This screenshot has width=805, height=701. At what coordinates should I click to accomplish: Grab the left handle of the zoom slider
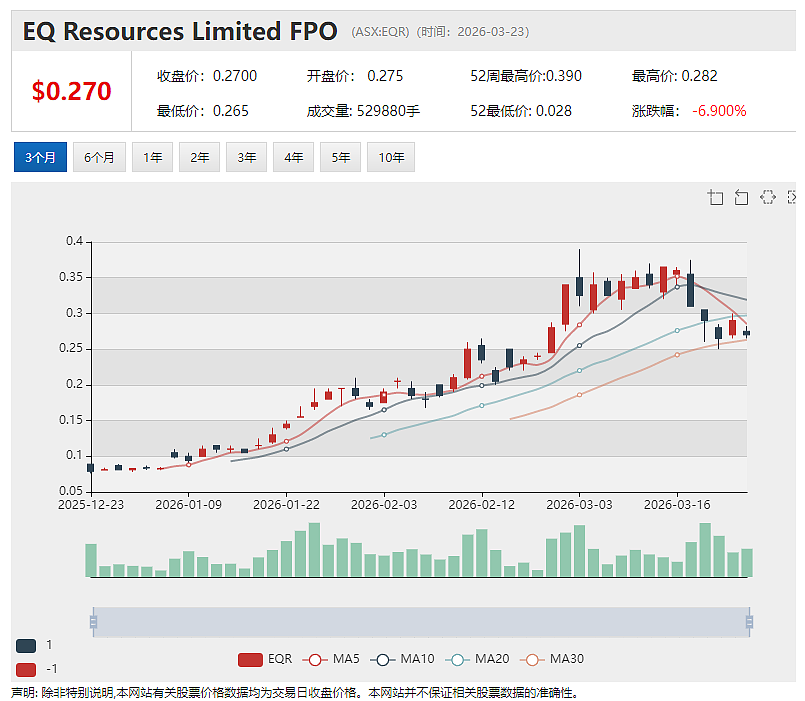93,622
